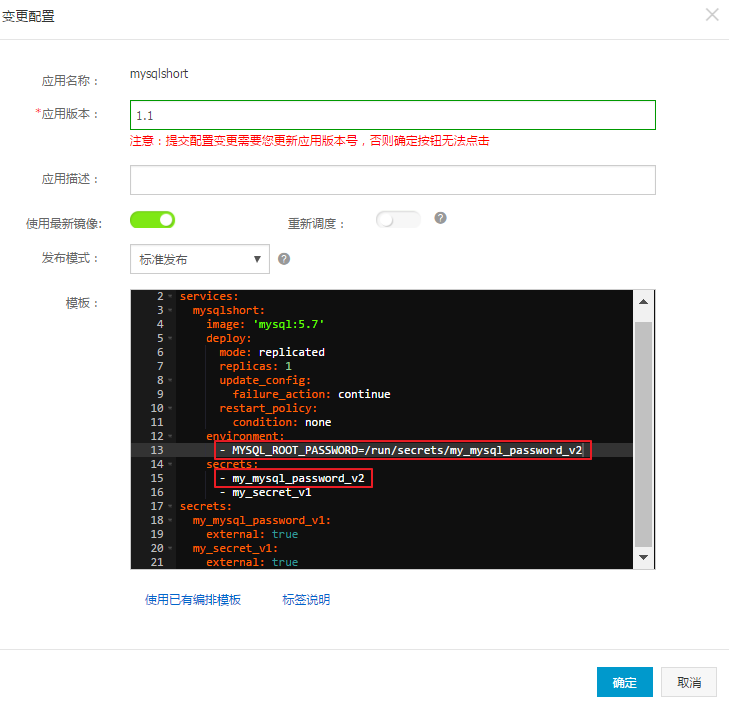
Task: Toggle the 使用最新镜像 switch off
Action: click(152, 219)
